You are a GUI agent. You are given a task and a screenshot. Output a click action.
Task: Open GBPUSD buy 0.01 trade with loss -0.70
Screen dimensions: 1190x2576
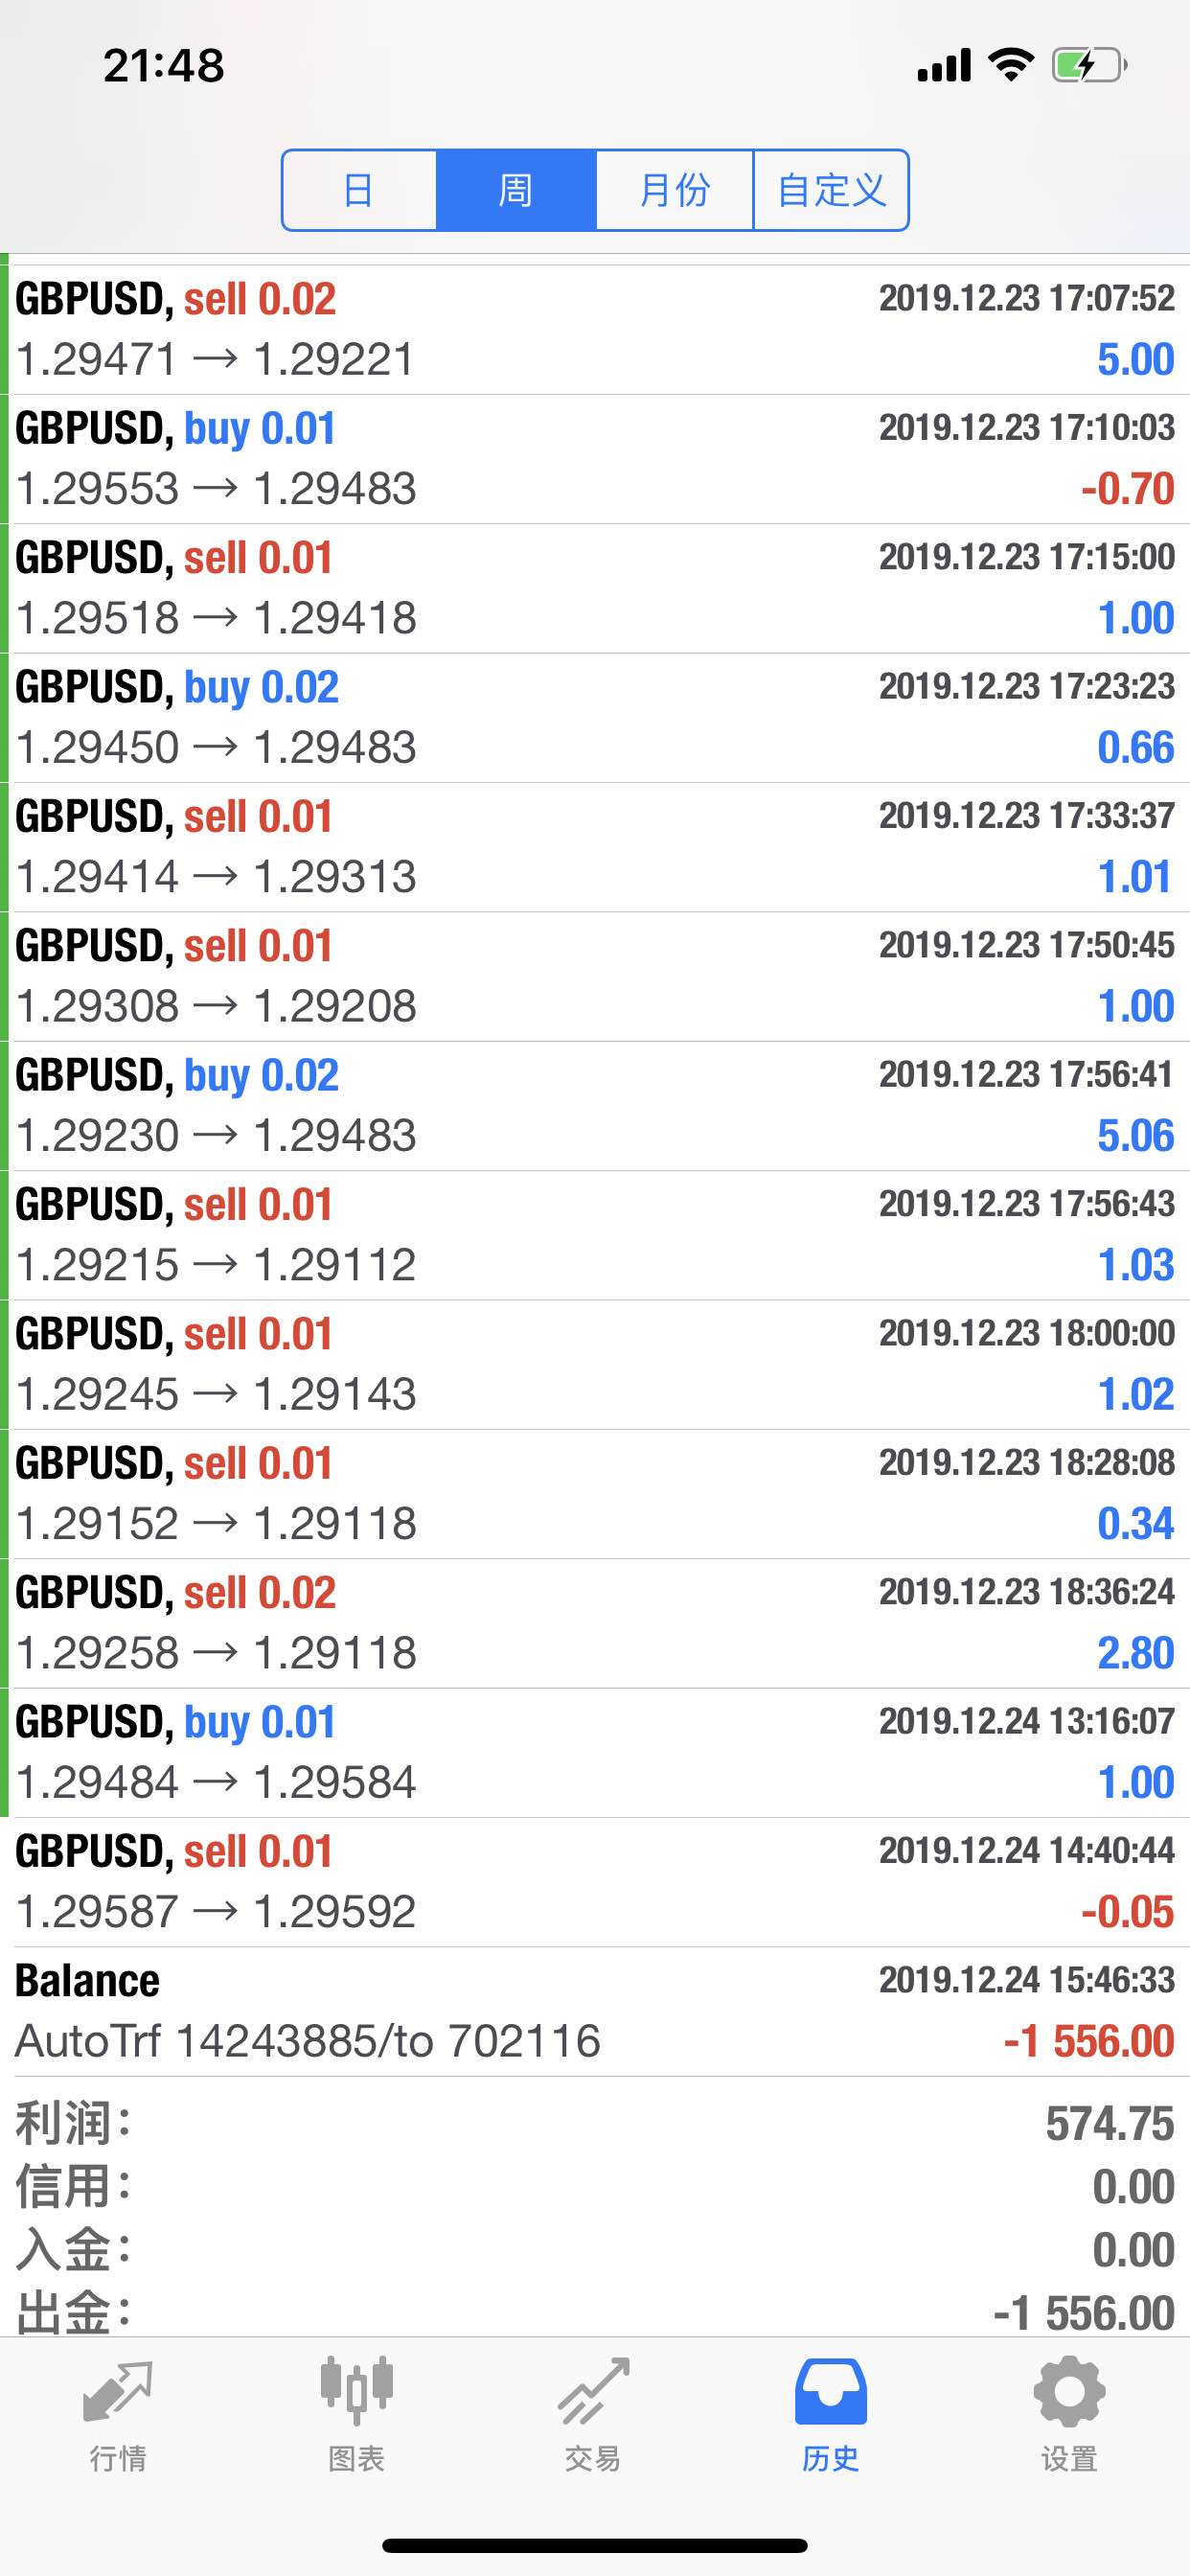(x=595, y=459)
